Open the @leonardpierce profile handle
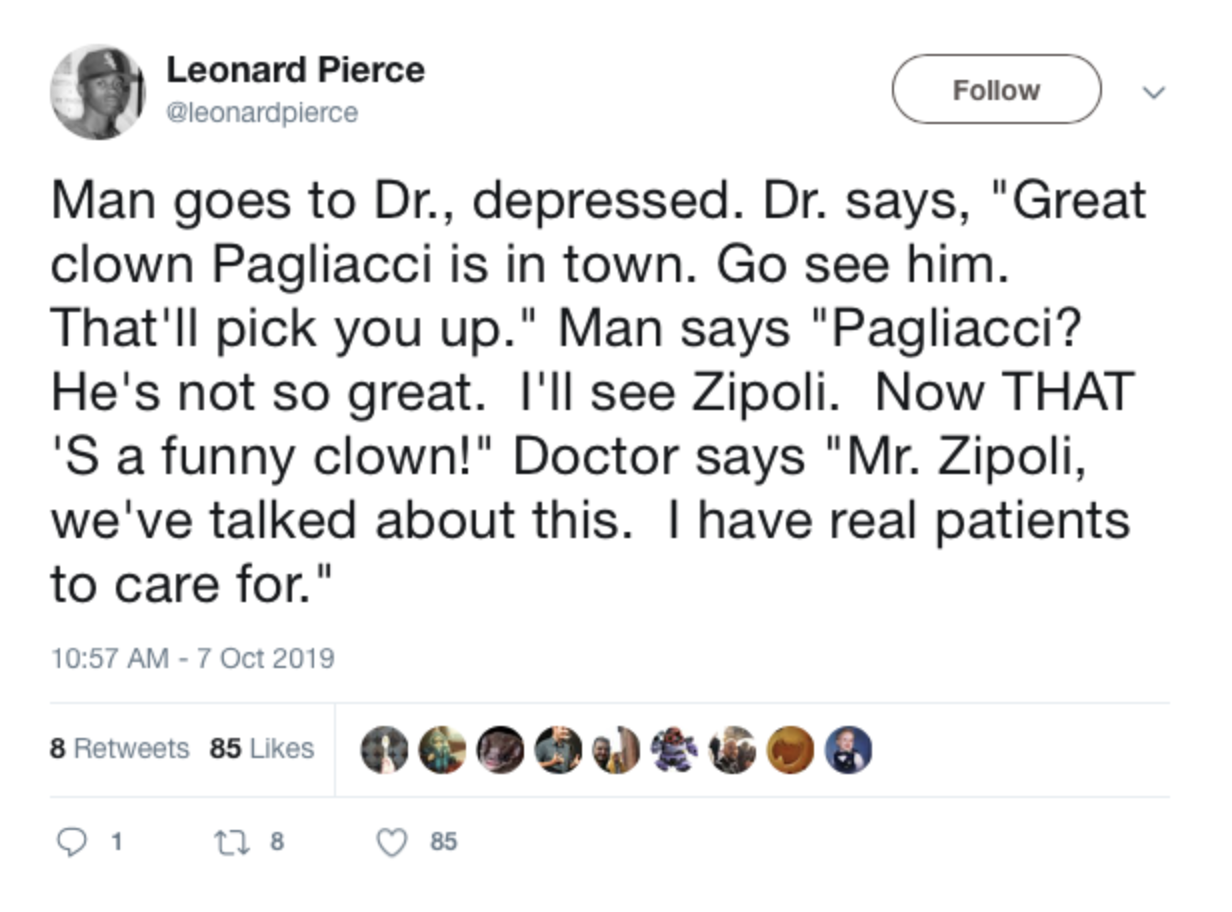Image resolution: width=1232 pixels, height=912 pixels. [265, 111]
